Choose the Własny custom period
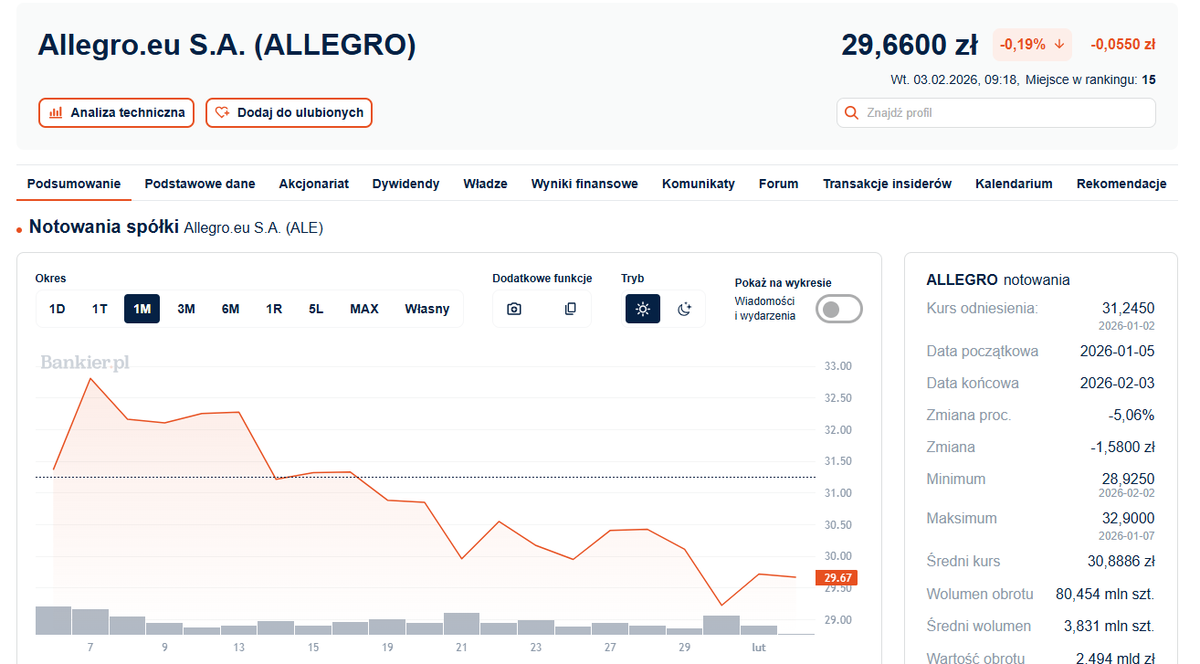Screen dimensions: 1200x664 (427, 309)
